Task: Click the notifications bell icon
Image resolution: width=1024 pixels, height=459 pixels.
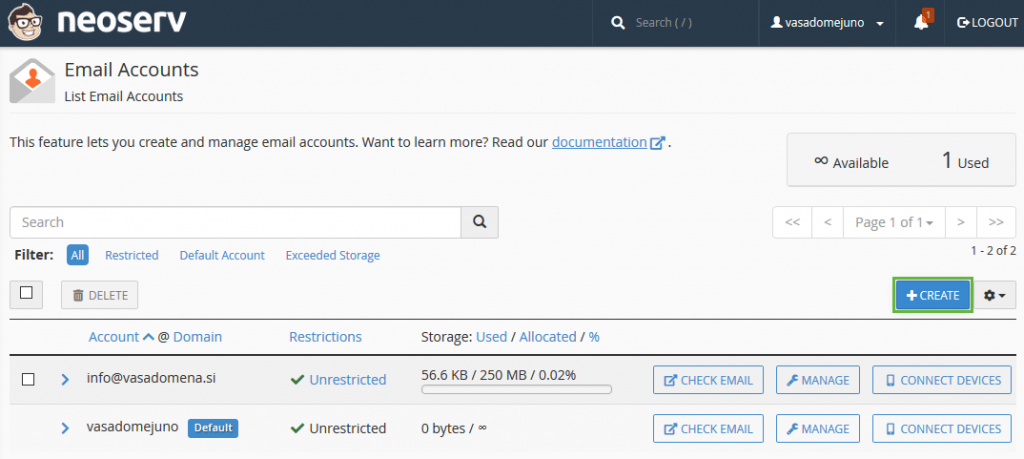Action: point(921,22)
